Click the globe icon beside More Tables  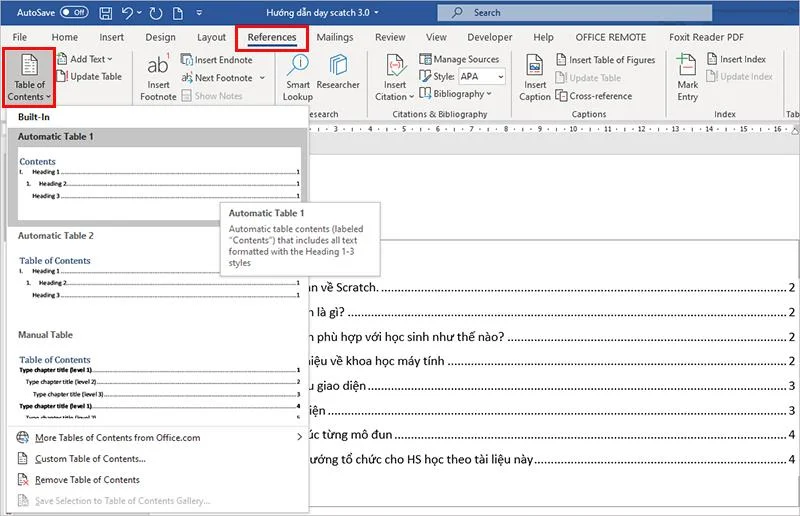click(x=22, y=437)
